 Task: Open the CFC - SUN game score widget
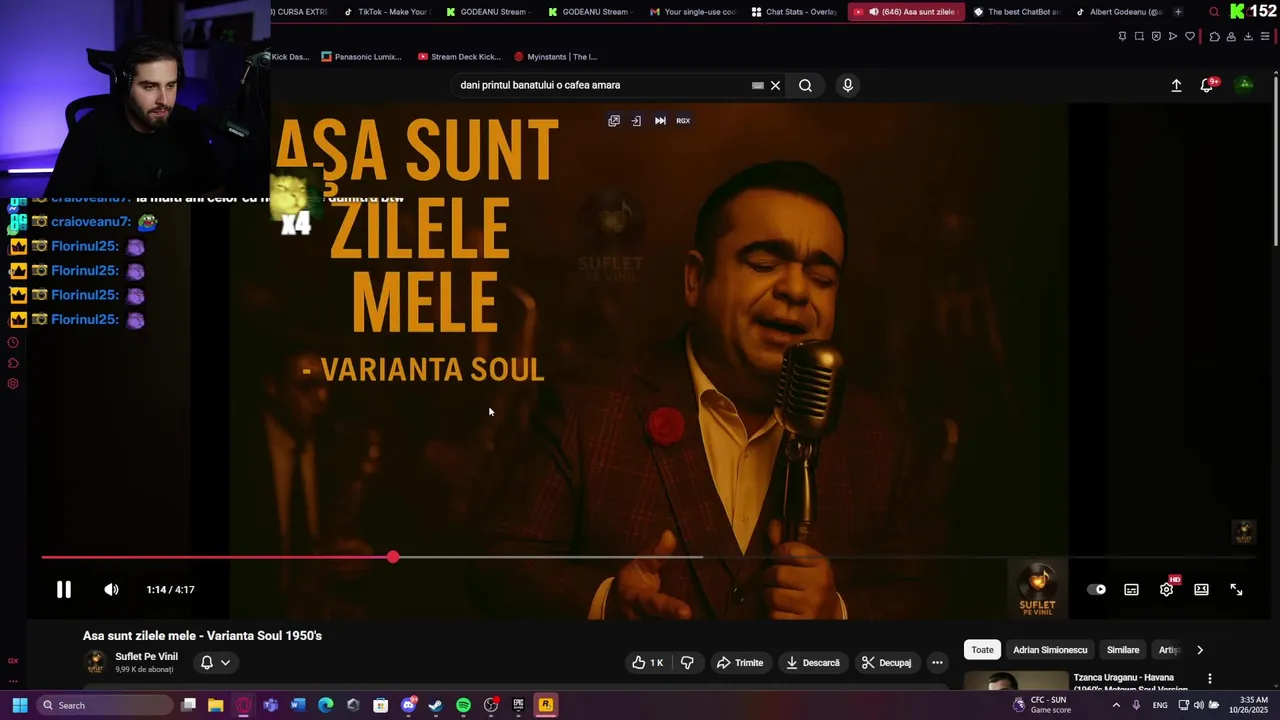tap(1041, 705)
